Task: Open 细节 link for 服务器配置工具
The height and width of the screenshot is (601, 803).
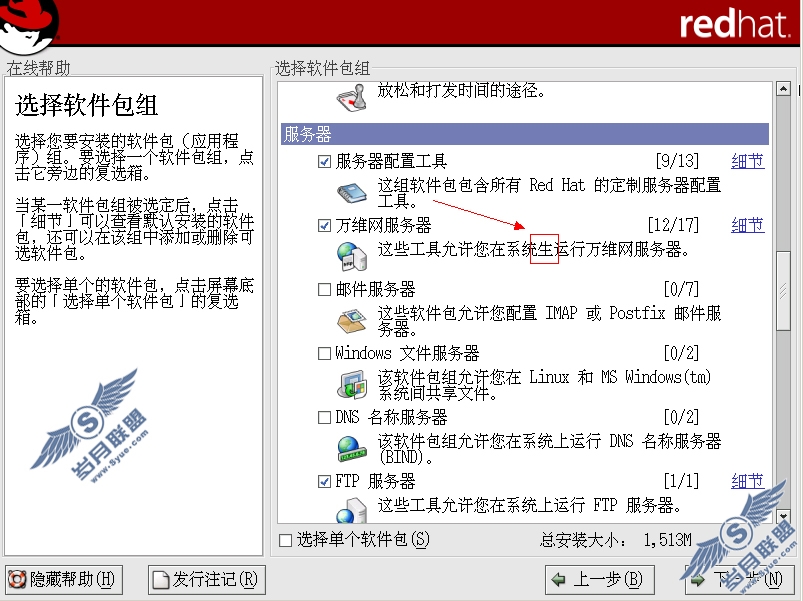Action: (x=748, y=161)
